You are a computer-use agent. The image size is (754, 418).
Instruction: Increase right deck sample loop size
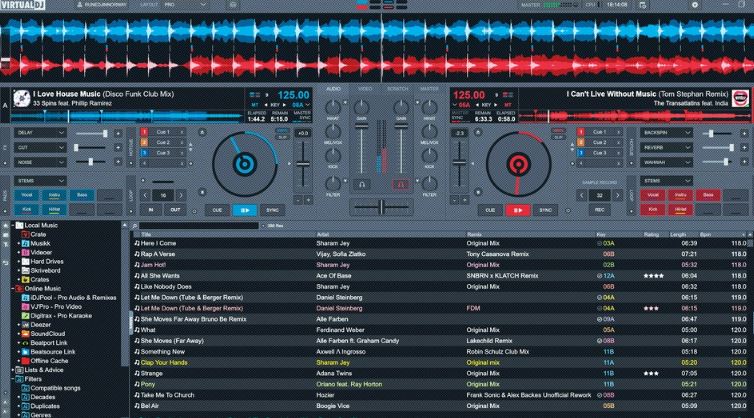coord(617,195)
